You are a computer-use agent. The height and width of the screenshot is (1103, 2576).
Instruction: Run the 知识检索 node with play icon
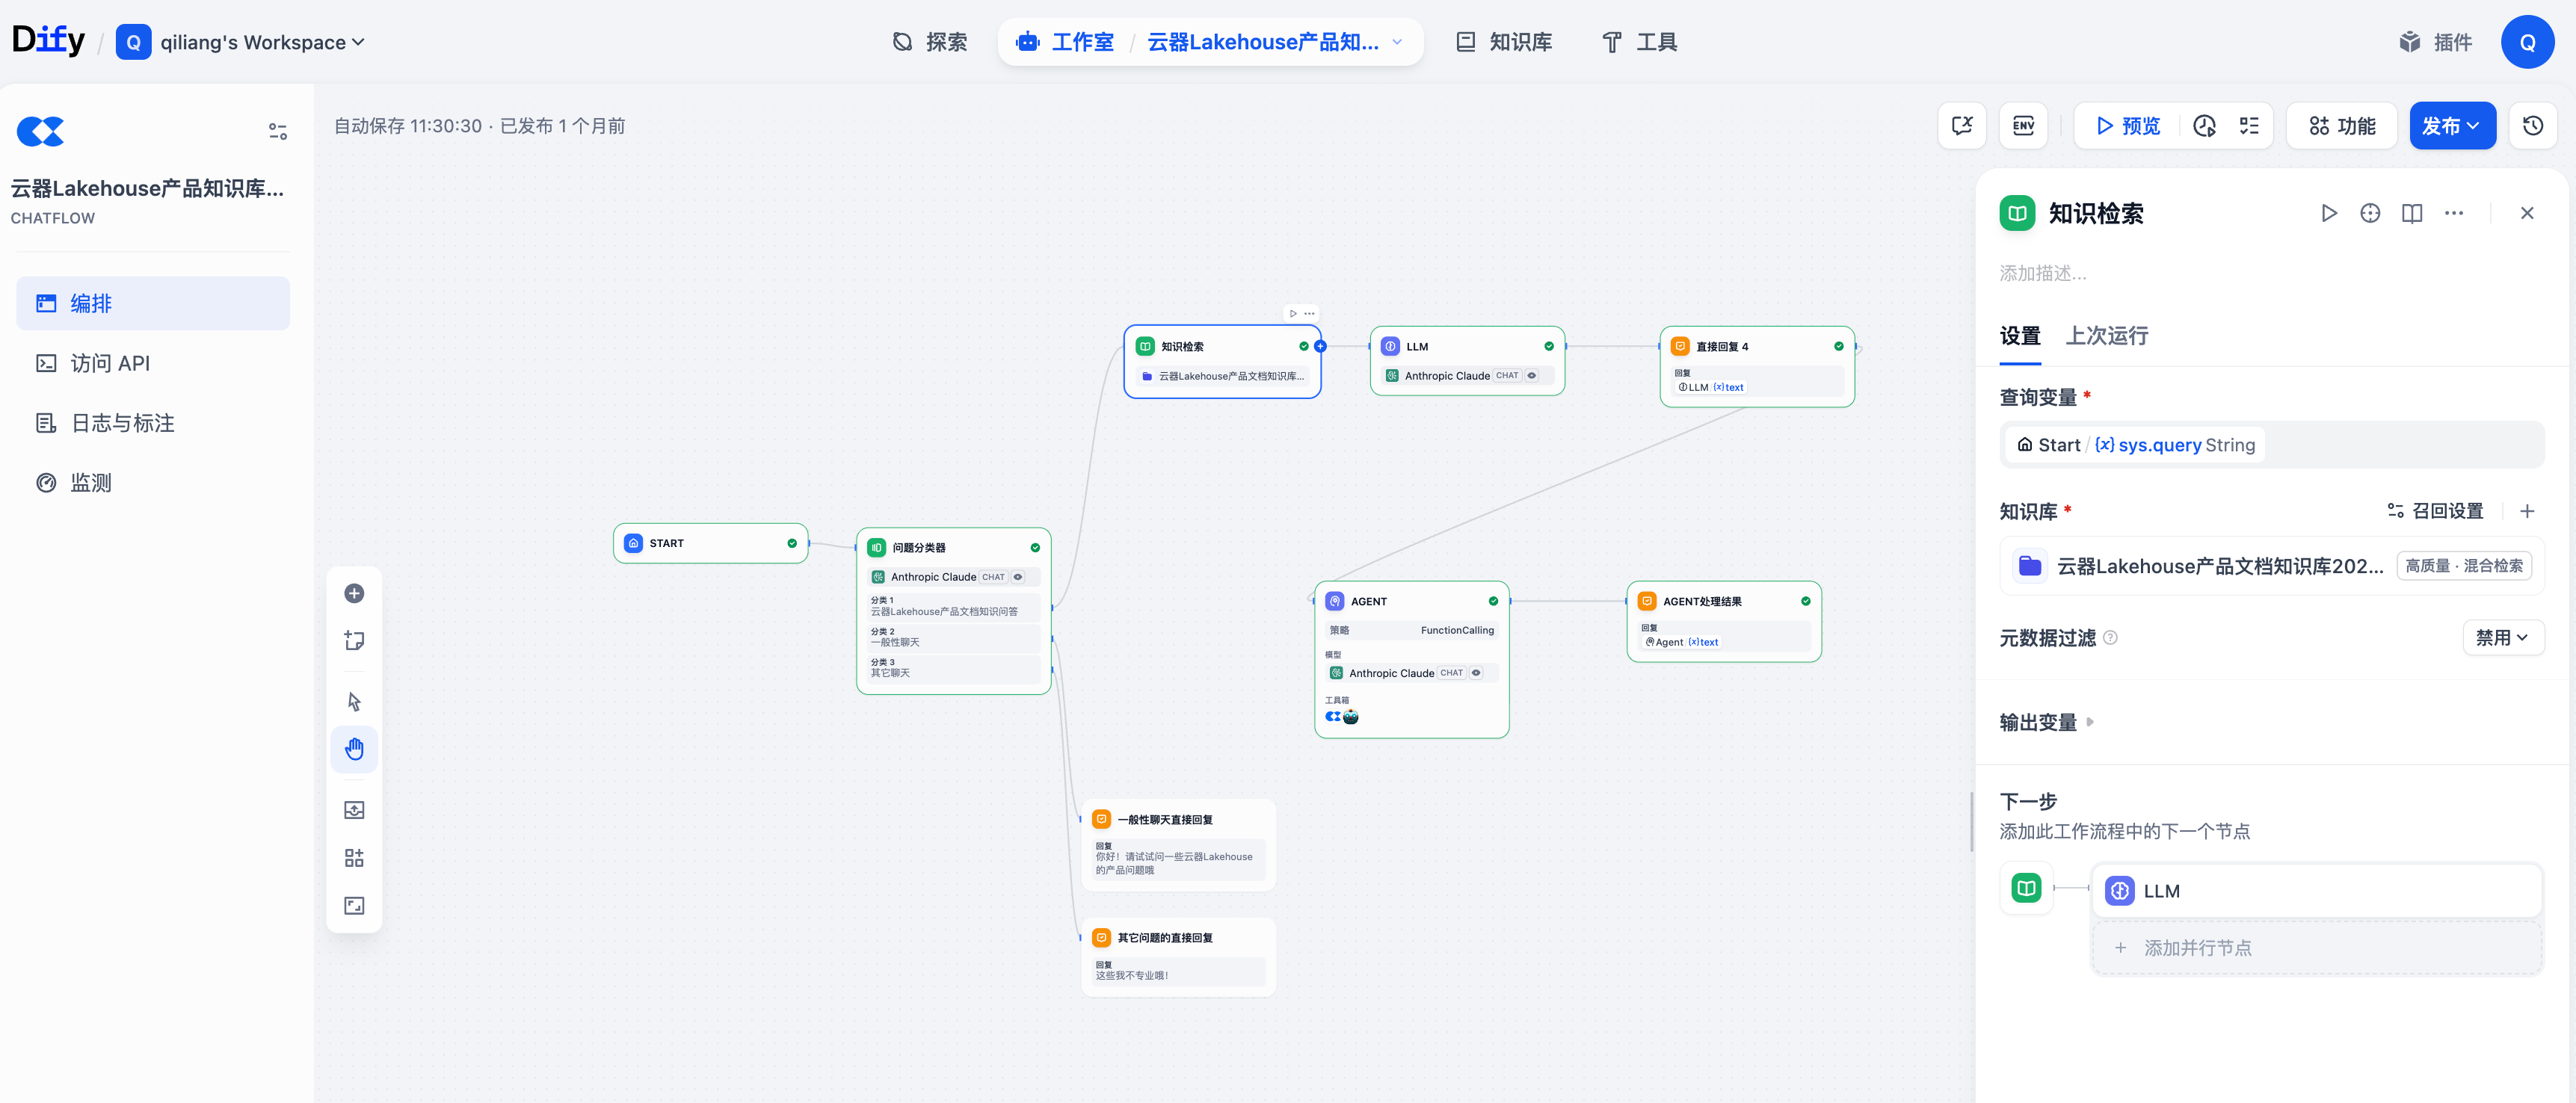[2329, 213]
